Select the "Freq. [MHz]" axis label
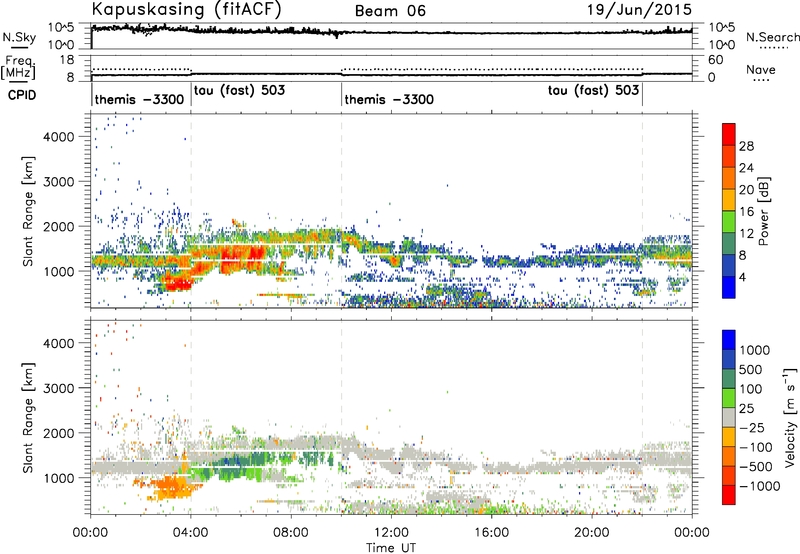Screen dimensions: 800x554 click(18, 68)
